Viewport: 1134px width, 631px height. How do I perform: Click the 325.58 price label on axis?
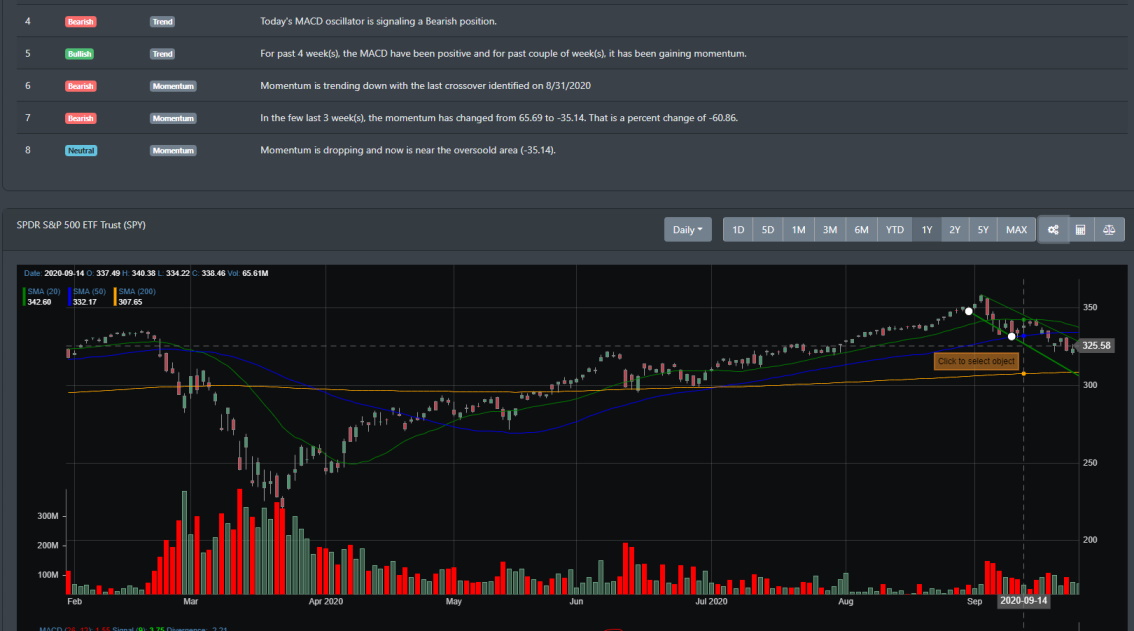coord(1096,346)
